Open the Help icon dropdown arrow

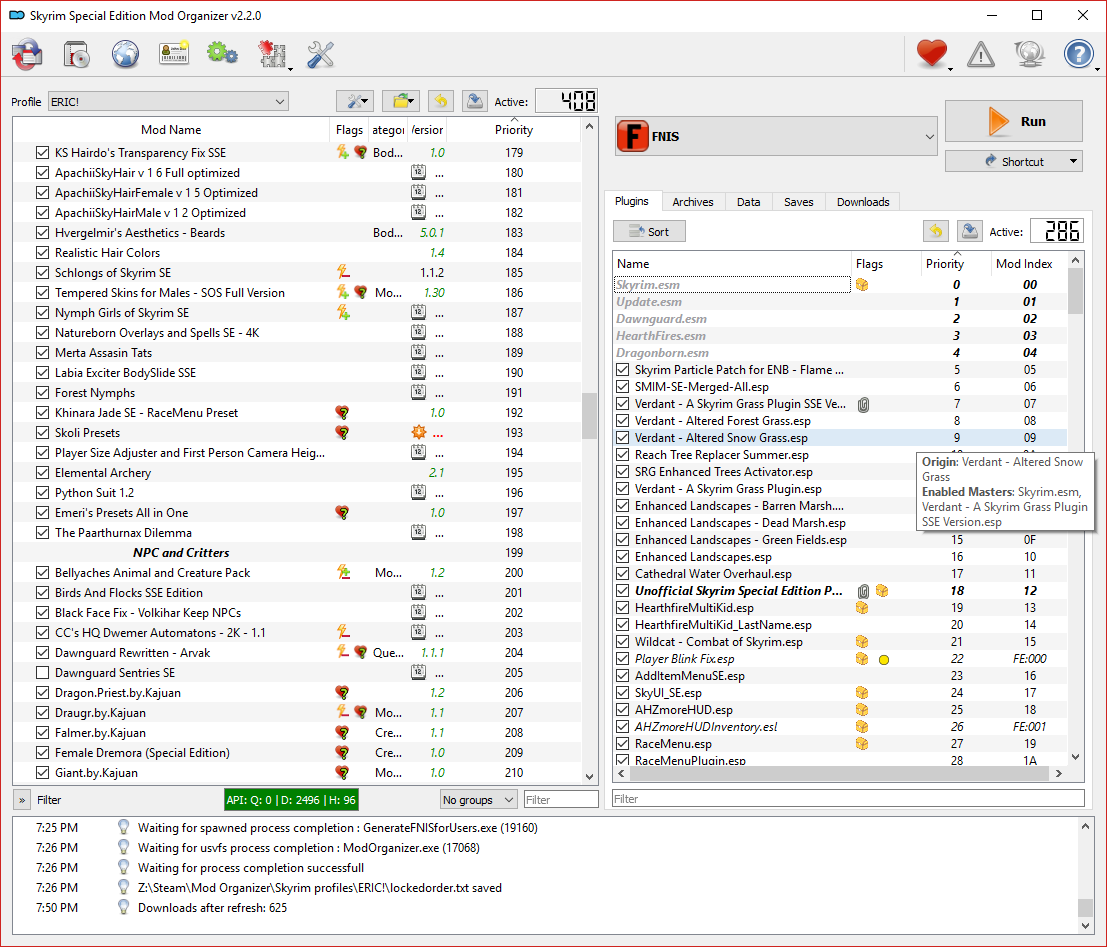coord(1097,69)
